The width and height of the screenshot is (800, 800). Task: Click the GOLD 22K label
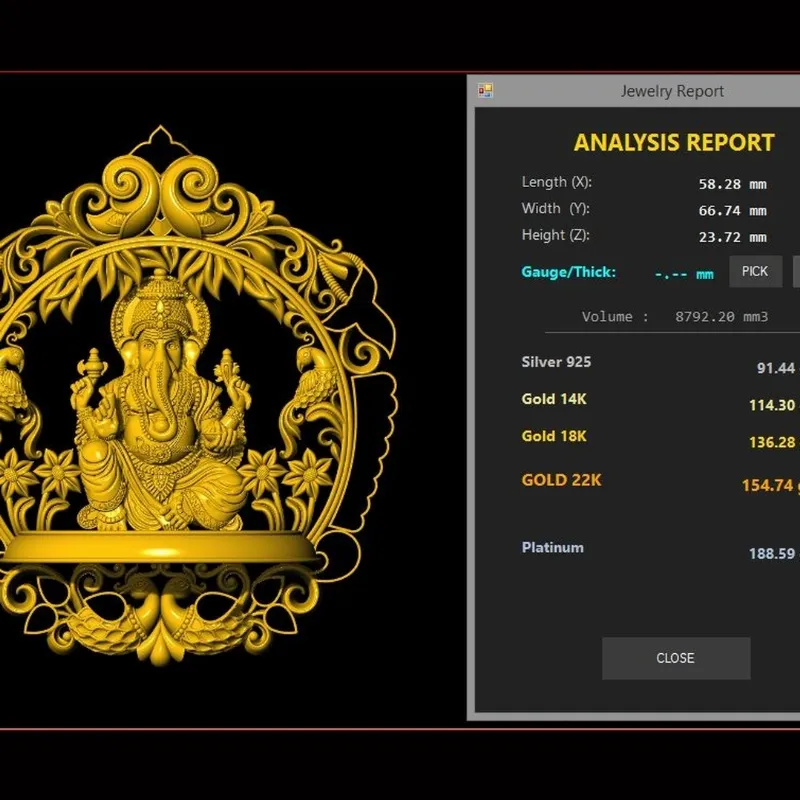561,480
